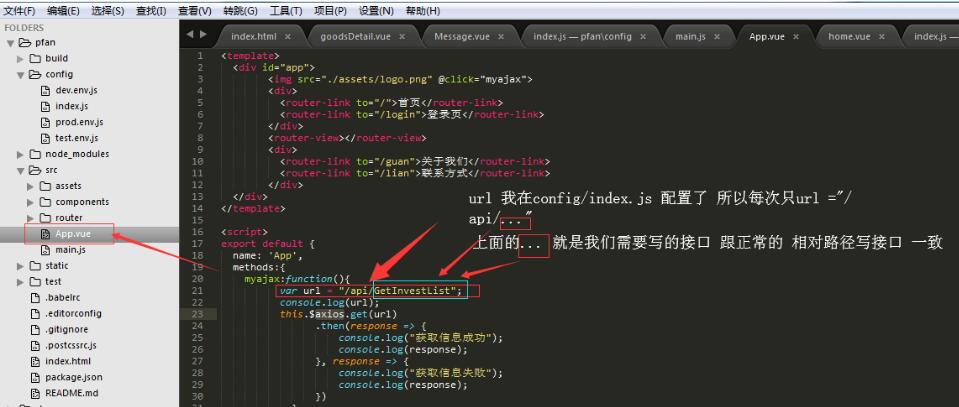This screenshot has width=959, height=407.
Task: Close the goodsDetail.vue tab
Action: pos(401,37)
